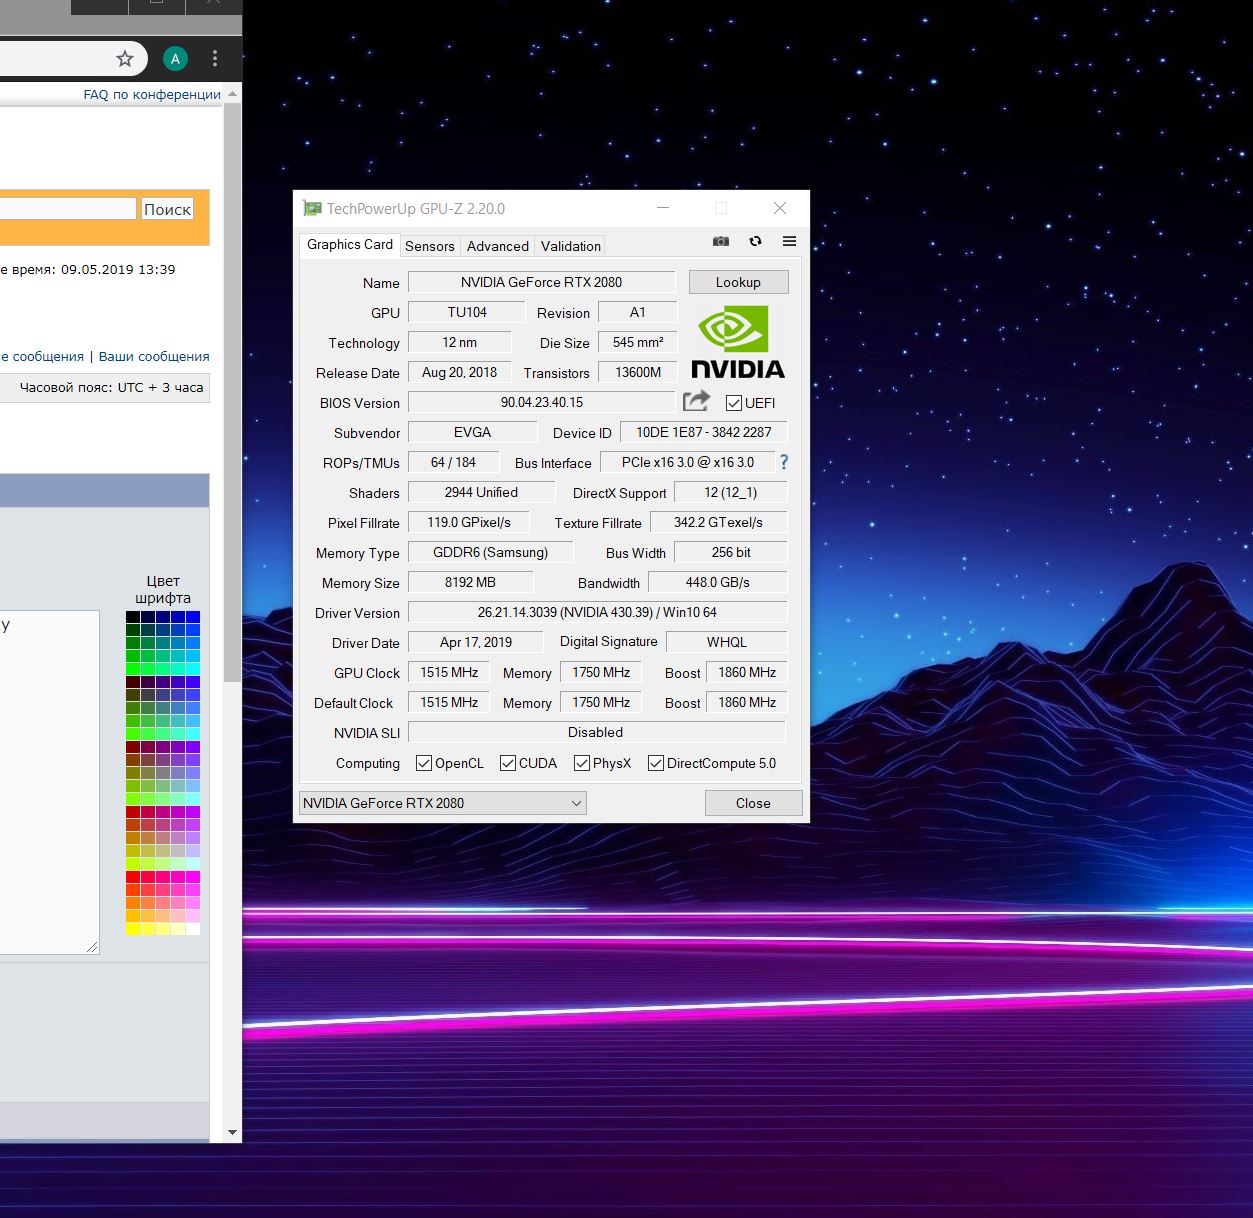Click the ROPs/TMUs 64 / 184 field

452,462
